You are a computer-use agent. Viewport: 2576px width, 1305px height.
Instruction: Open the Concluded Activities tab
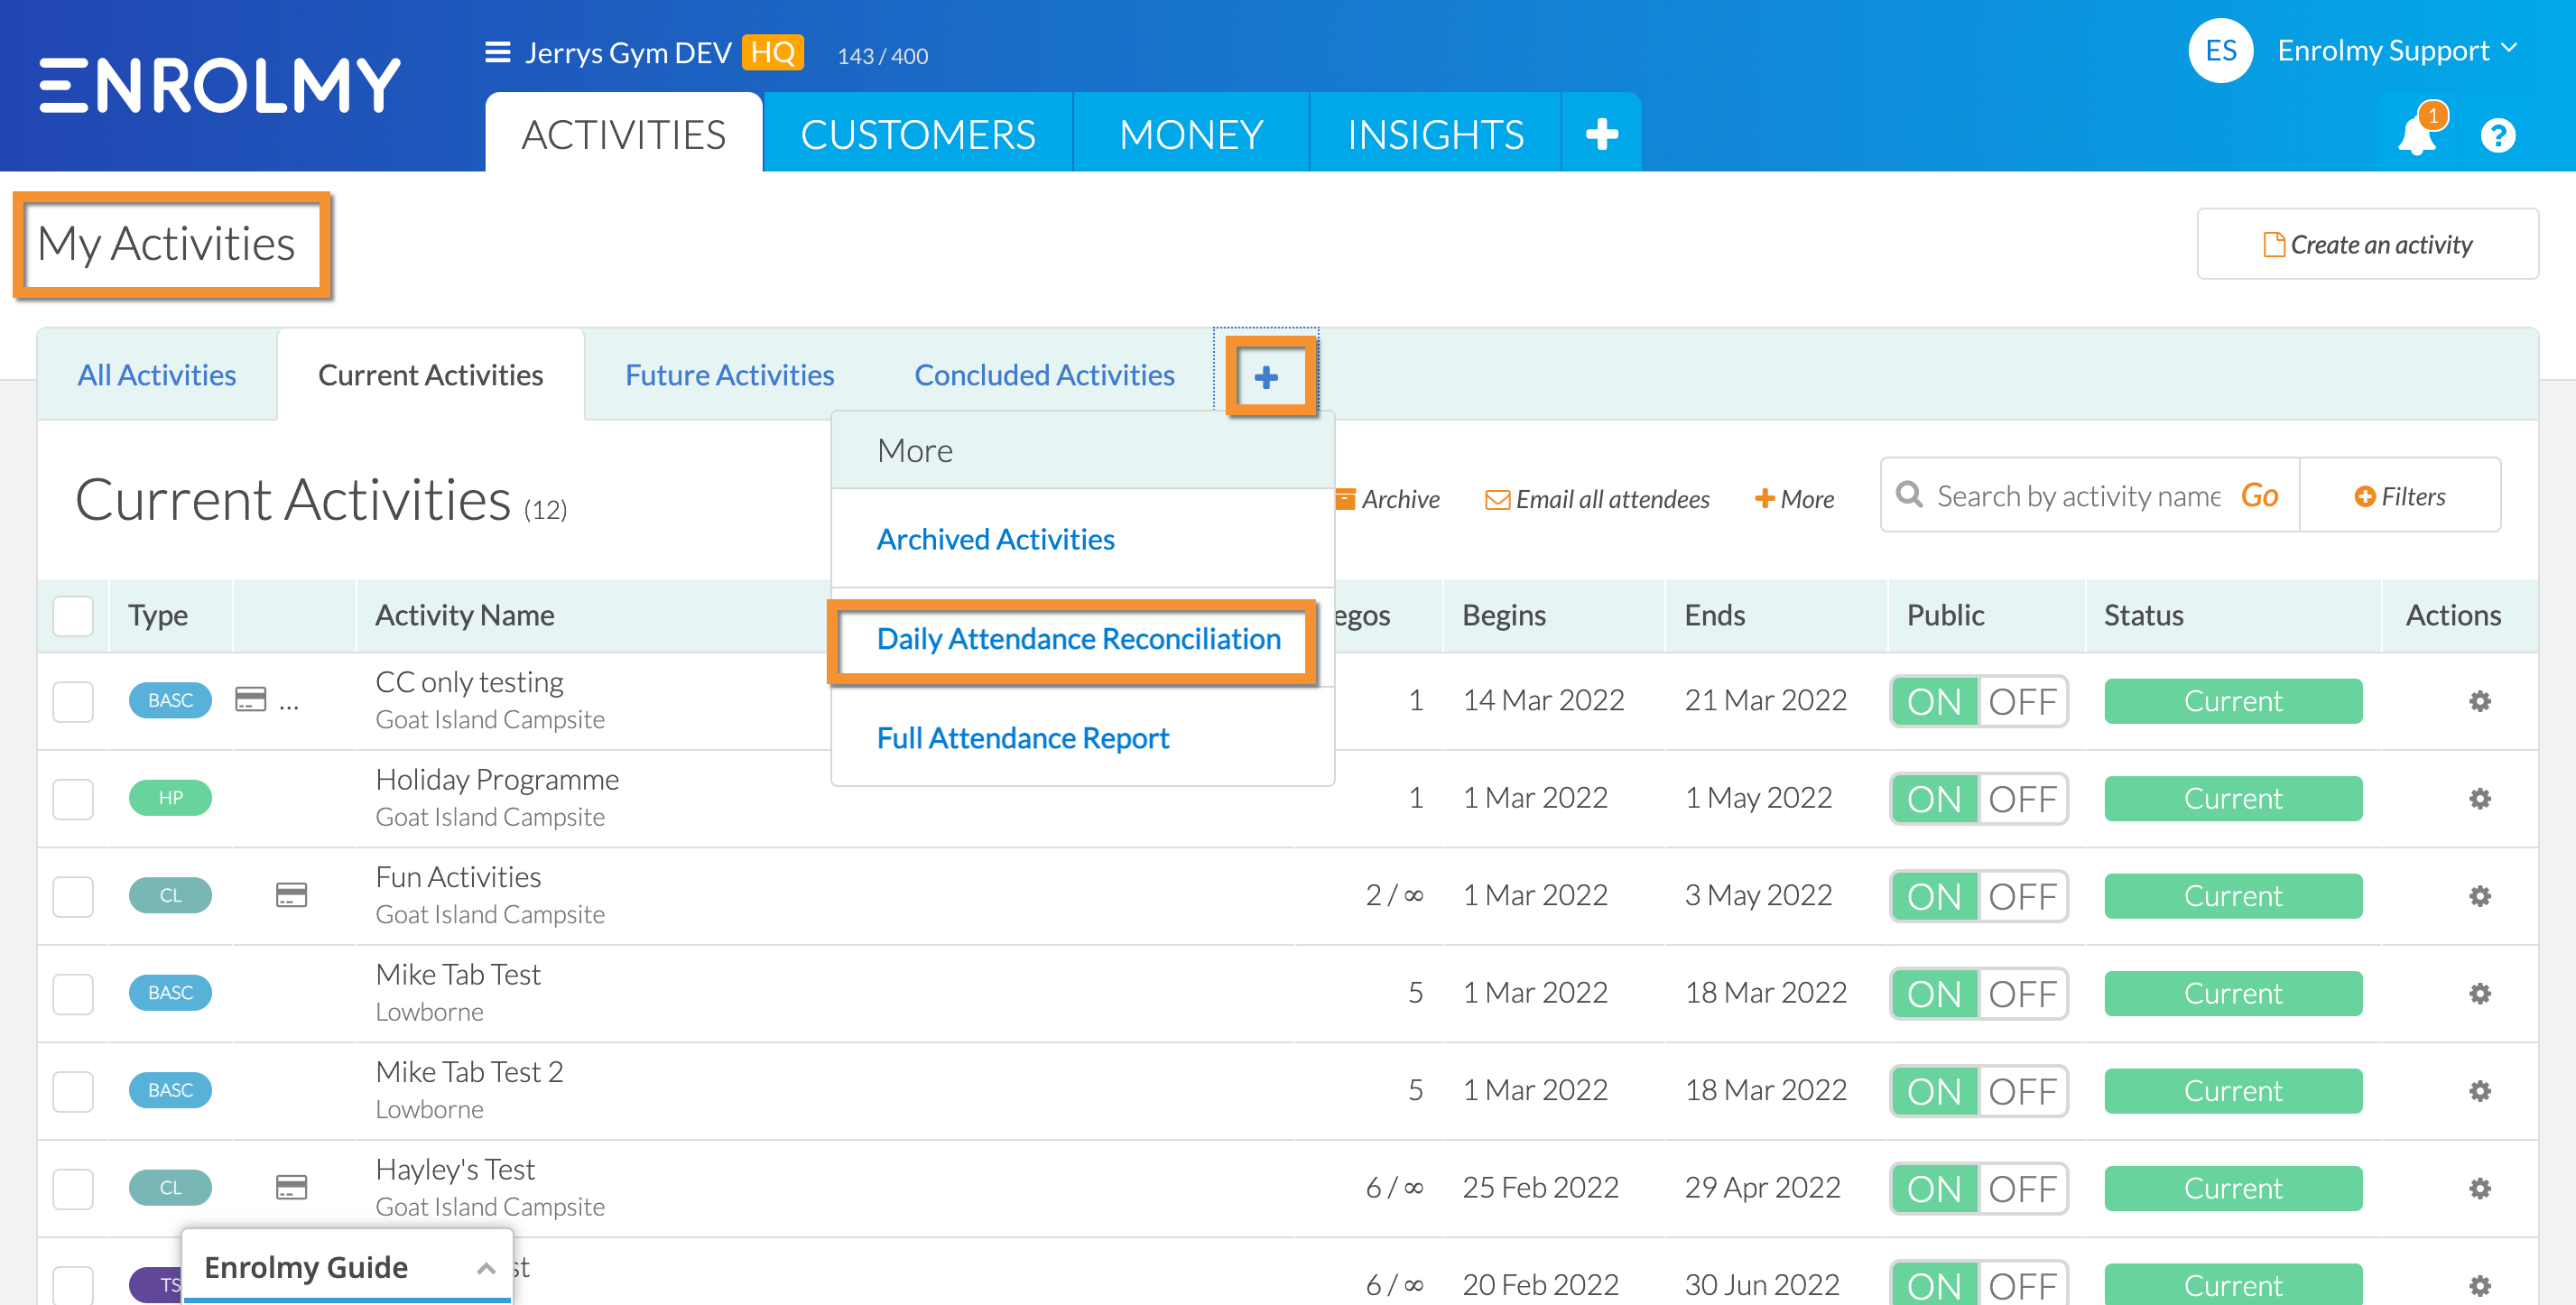(1044, 374)
